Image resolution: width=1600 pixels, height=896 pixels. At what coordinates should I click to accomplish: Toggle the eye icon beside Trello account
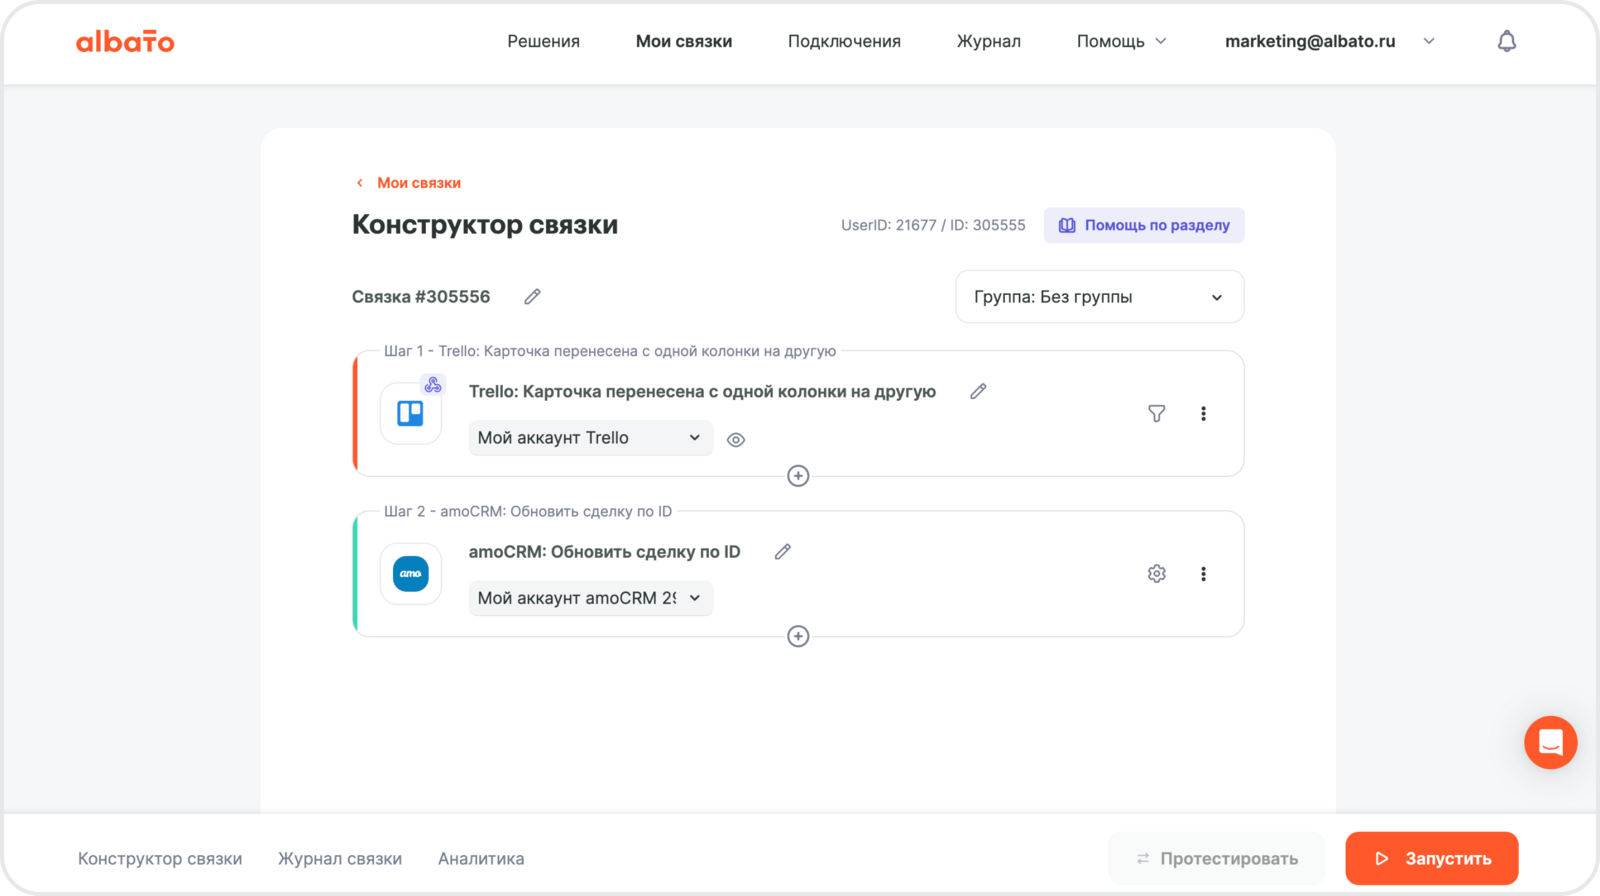(736, 440)
